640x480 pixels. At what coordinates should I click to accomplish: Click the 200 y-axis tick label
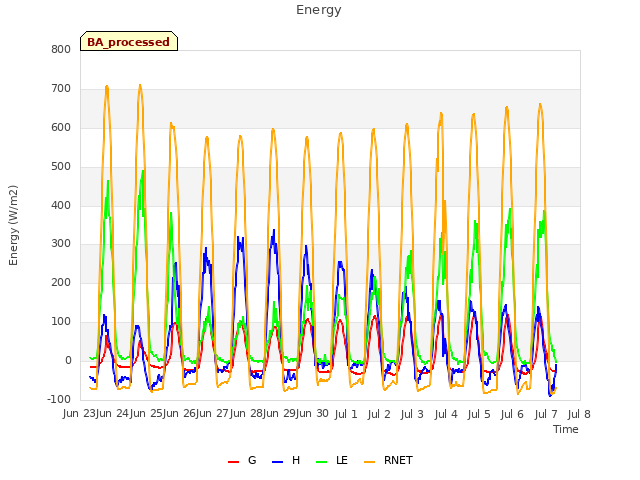(61, 282)
